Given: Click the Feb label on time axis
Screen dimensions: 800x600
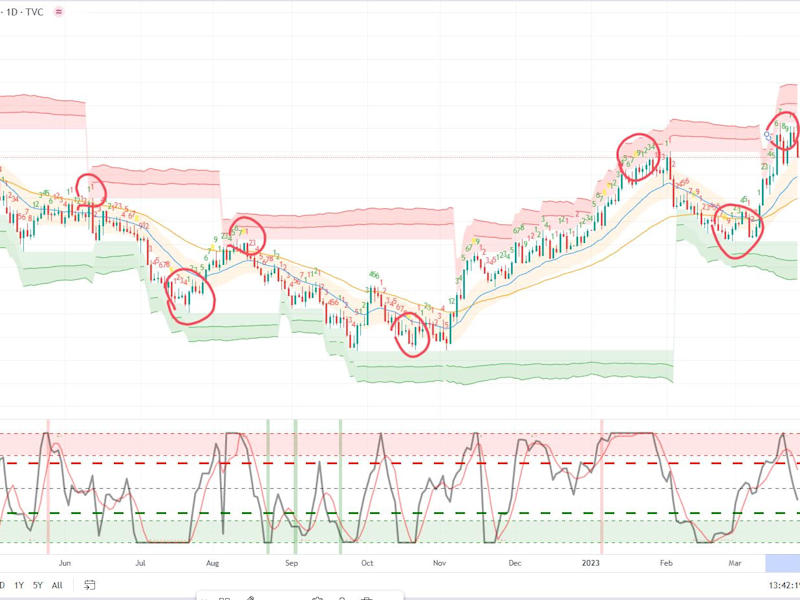Looking at the screenshot, I should click(666, 563).
